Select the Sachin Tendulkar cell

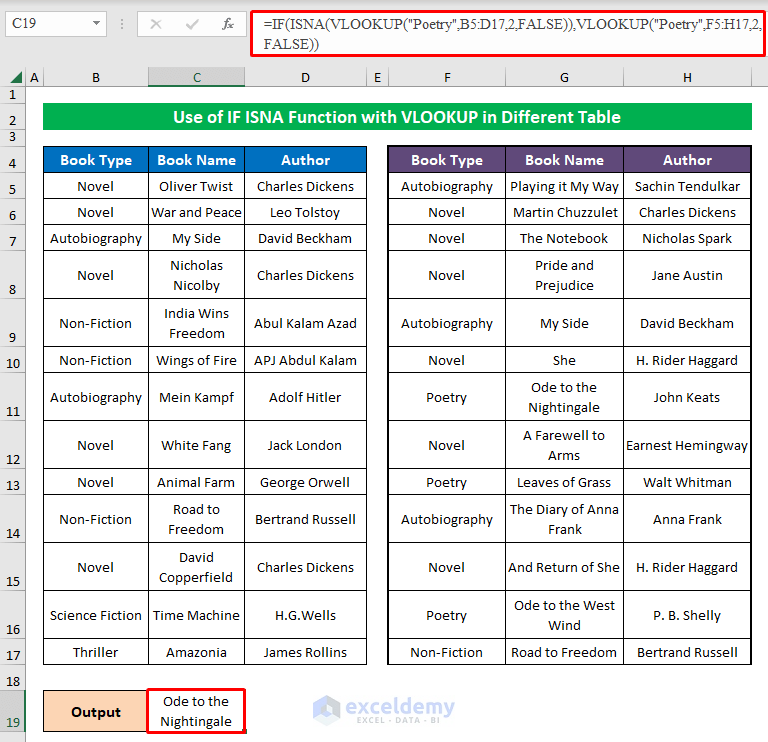click(687, 186)
